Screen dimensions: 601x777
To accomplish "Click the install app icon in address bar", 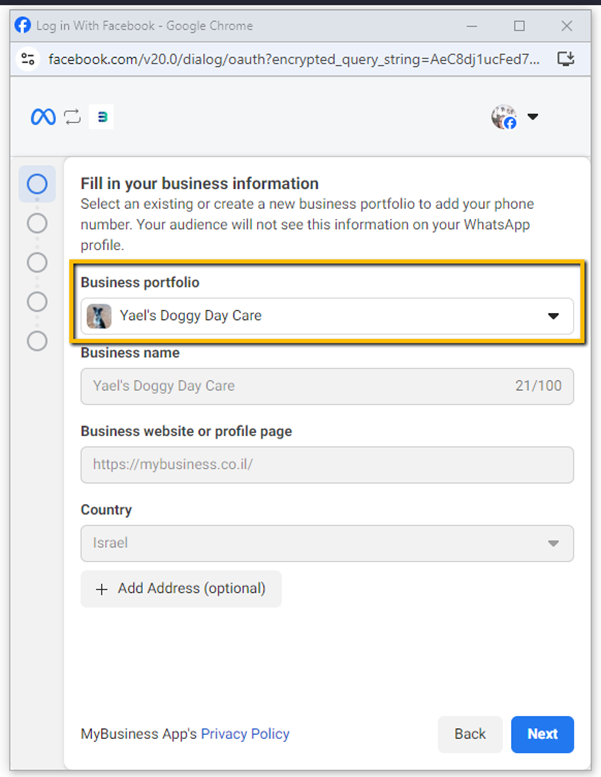I will pyautogui.click(x=565, y=59).
